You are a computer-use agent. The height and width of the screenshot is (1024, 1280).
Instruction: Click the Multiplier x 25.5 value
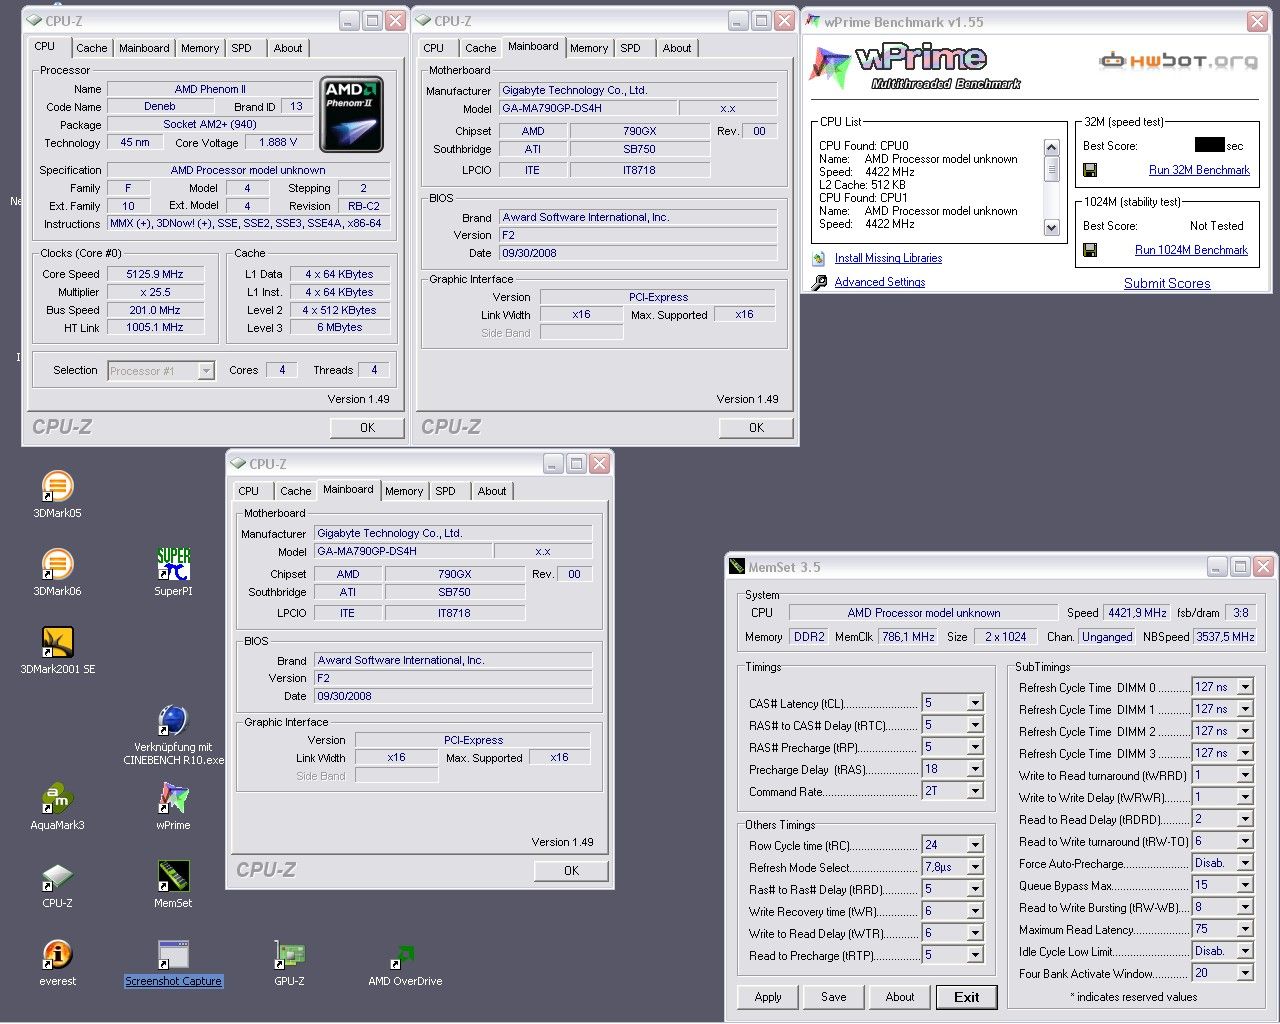[155, 292]
